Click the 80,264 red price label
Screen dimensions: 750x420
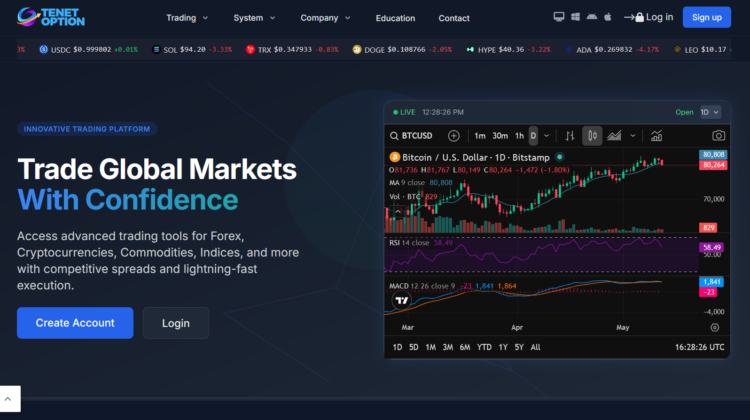[713, 165]
